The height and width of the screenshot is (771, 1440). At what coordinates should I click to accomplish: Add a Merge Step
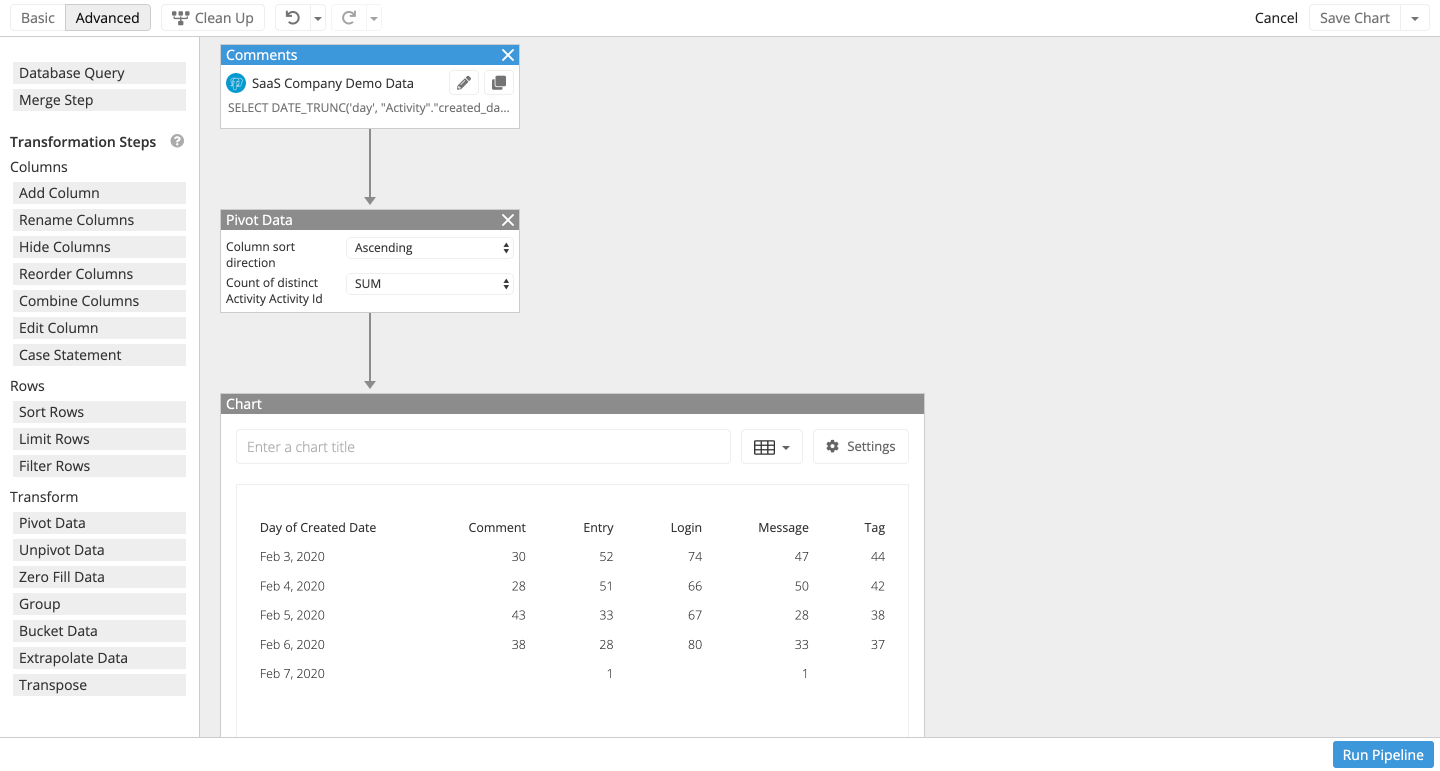click(99, 100)
